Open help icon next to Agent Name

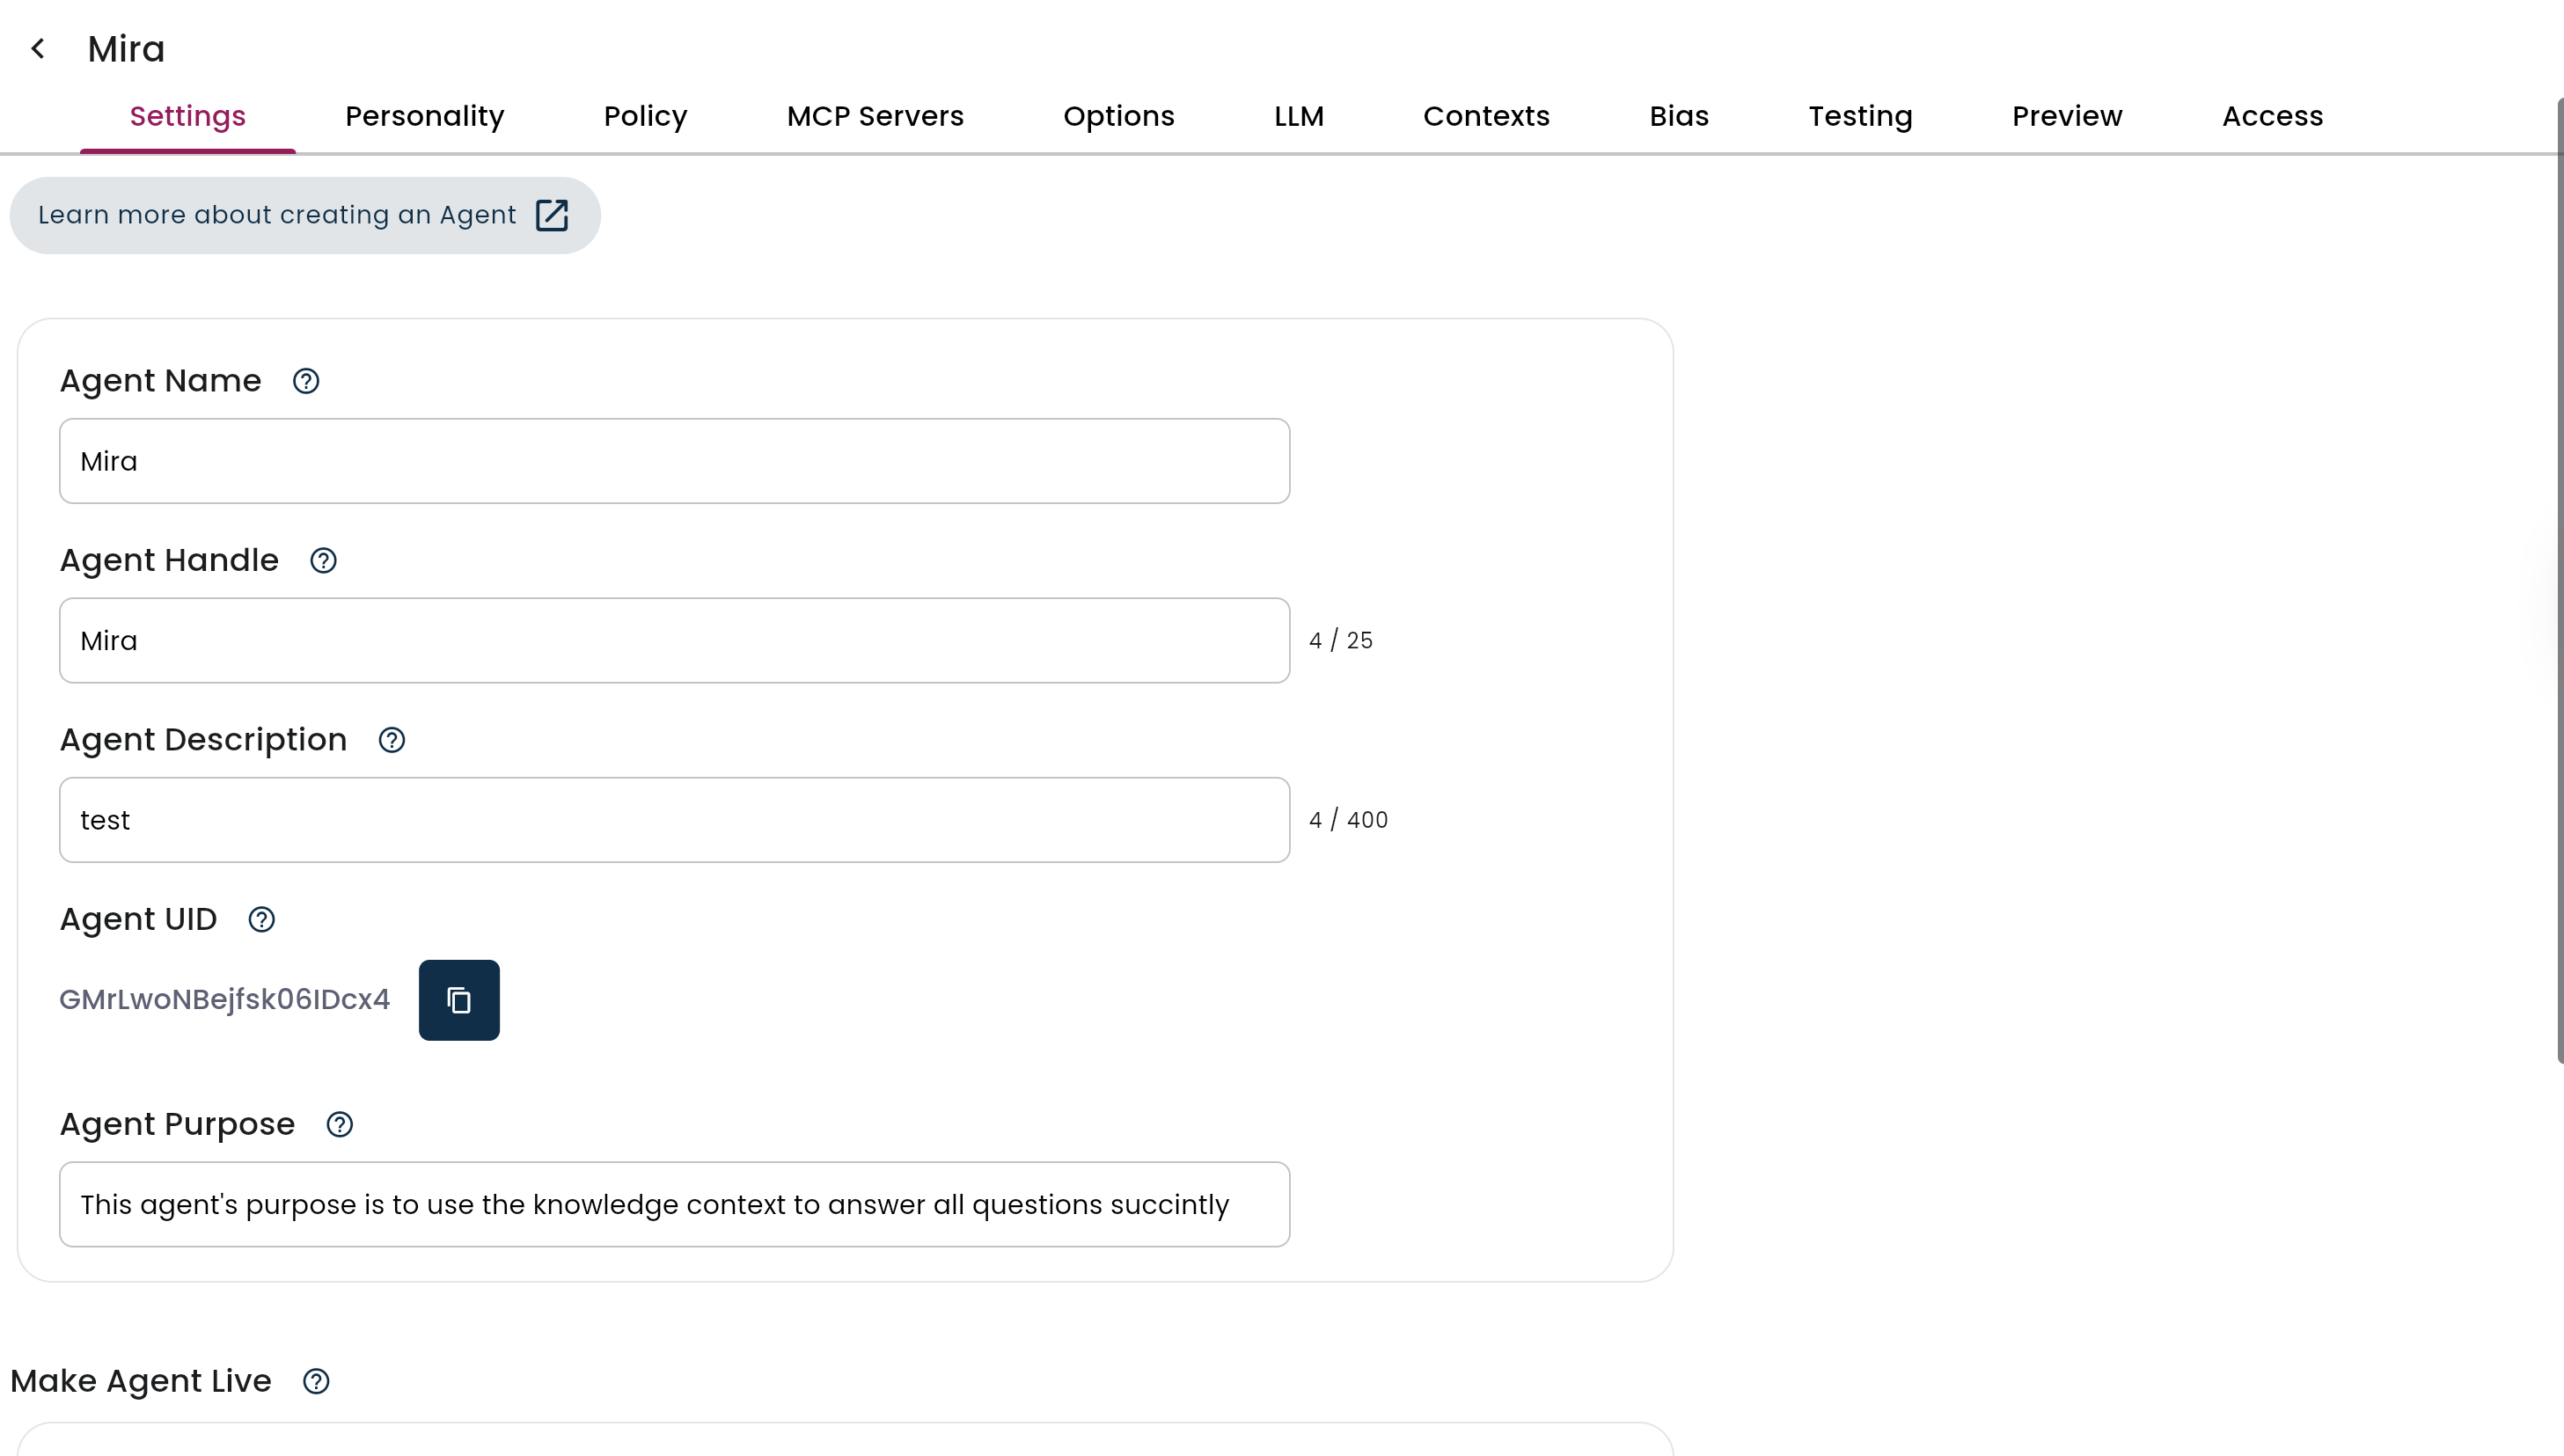(306, 381)
